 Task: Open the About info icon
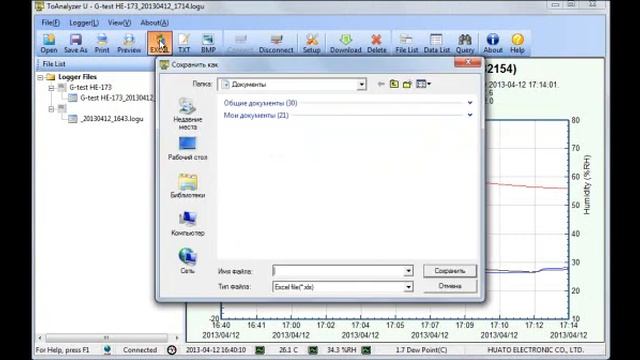click(493, 43)
